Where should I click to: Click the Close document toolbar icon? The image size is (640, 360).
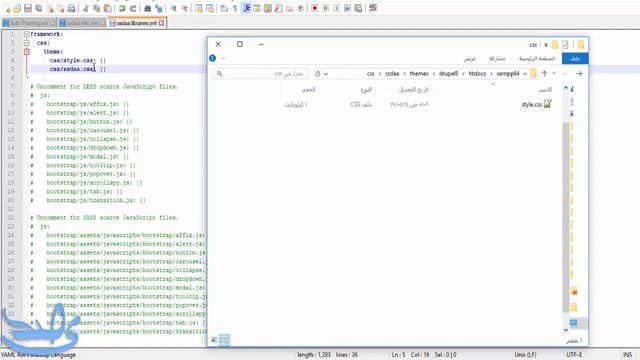(50, 9)
